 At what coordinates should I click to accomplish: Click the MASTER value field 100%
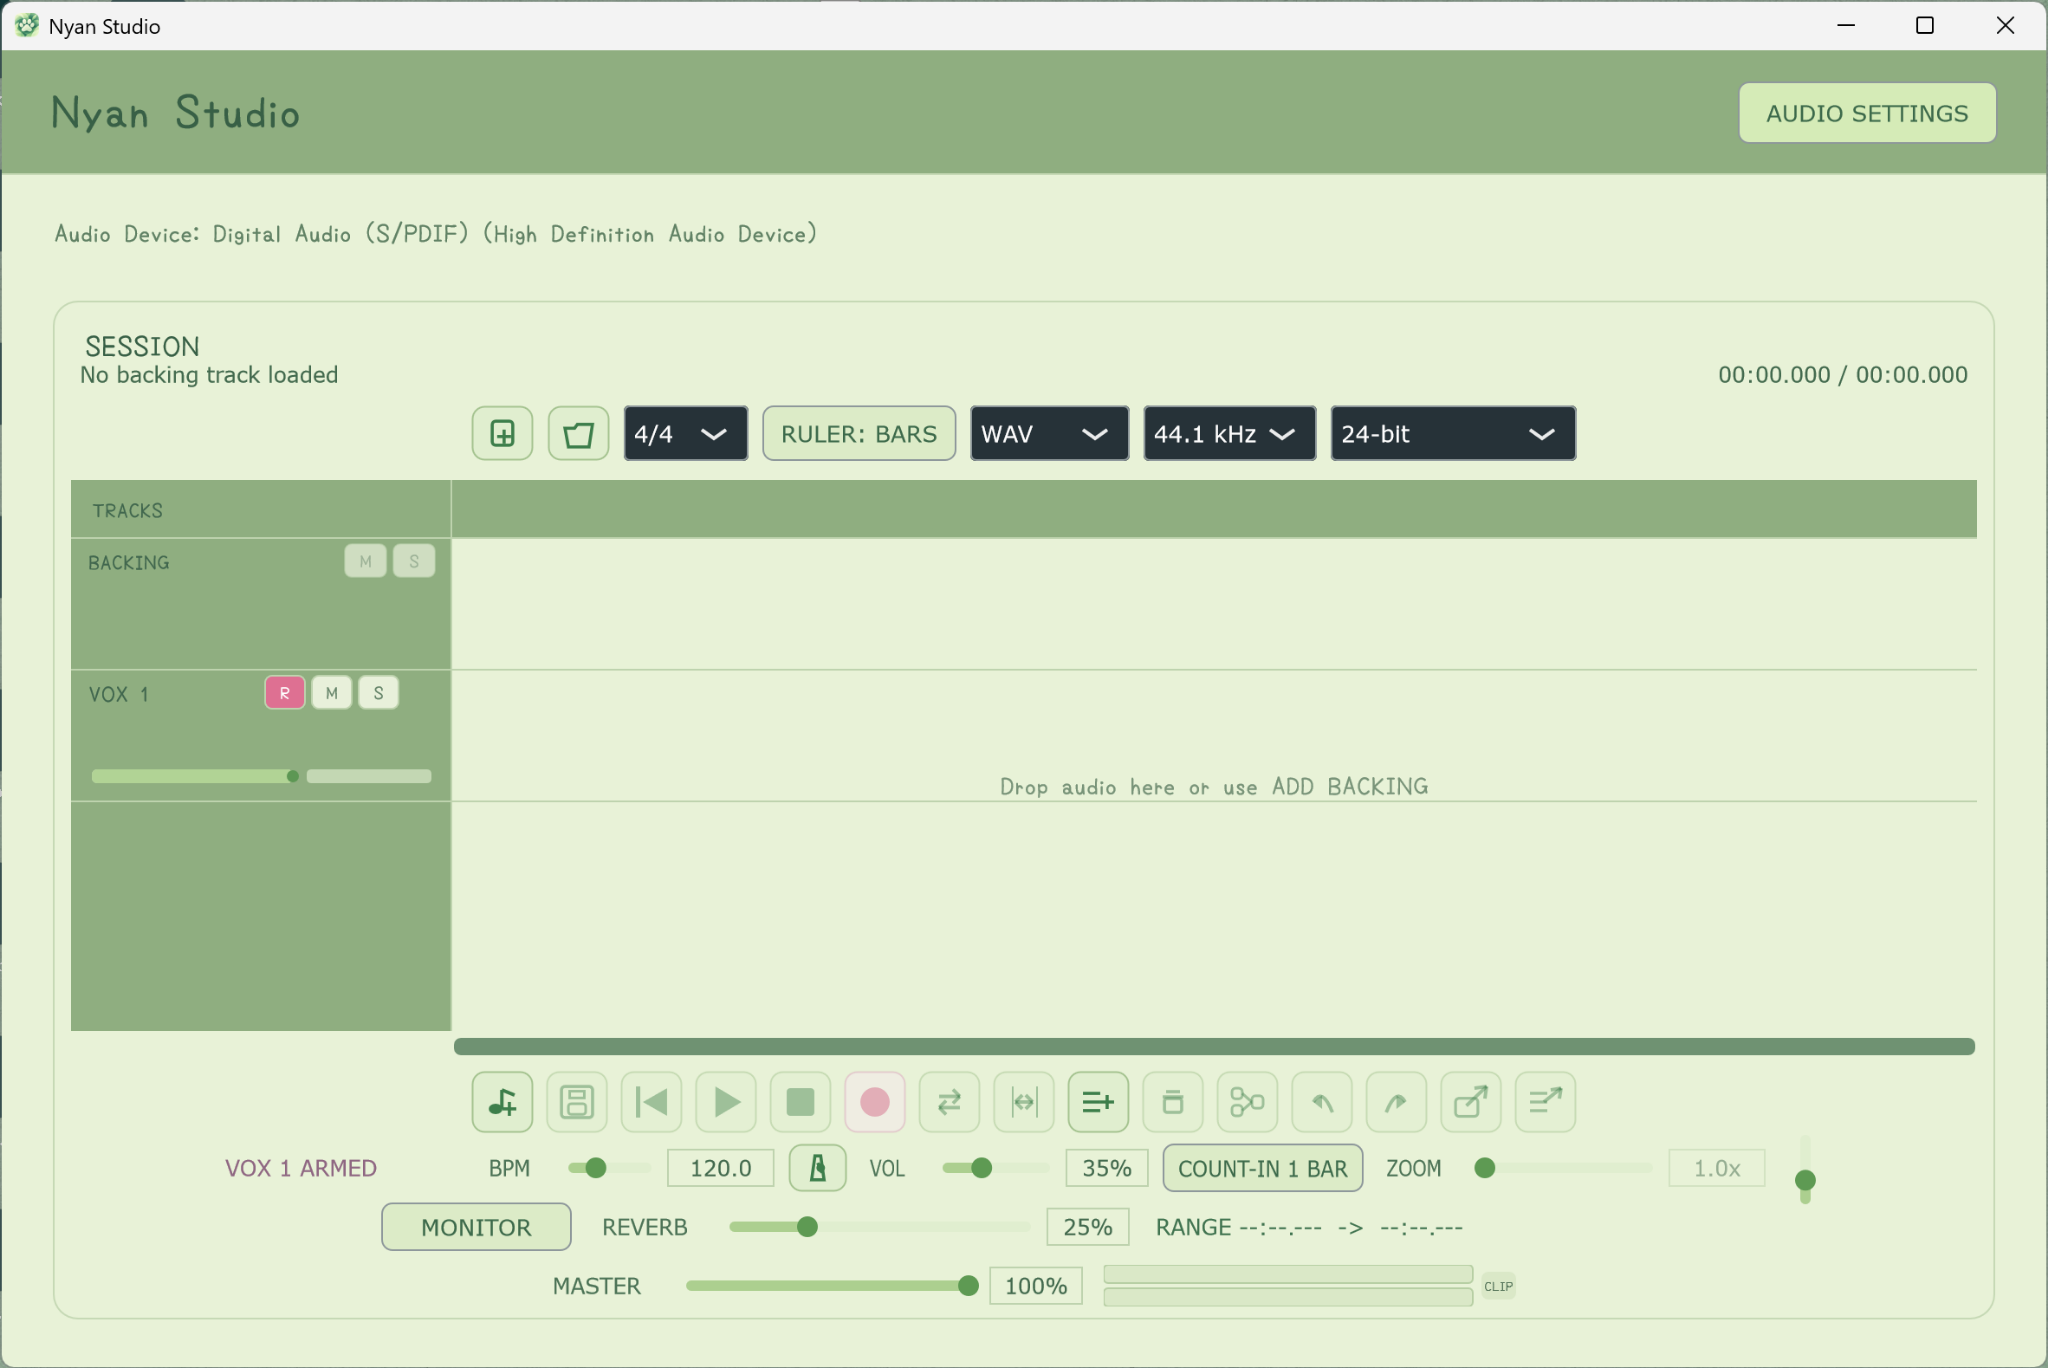(1036, 1286)
